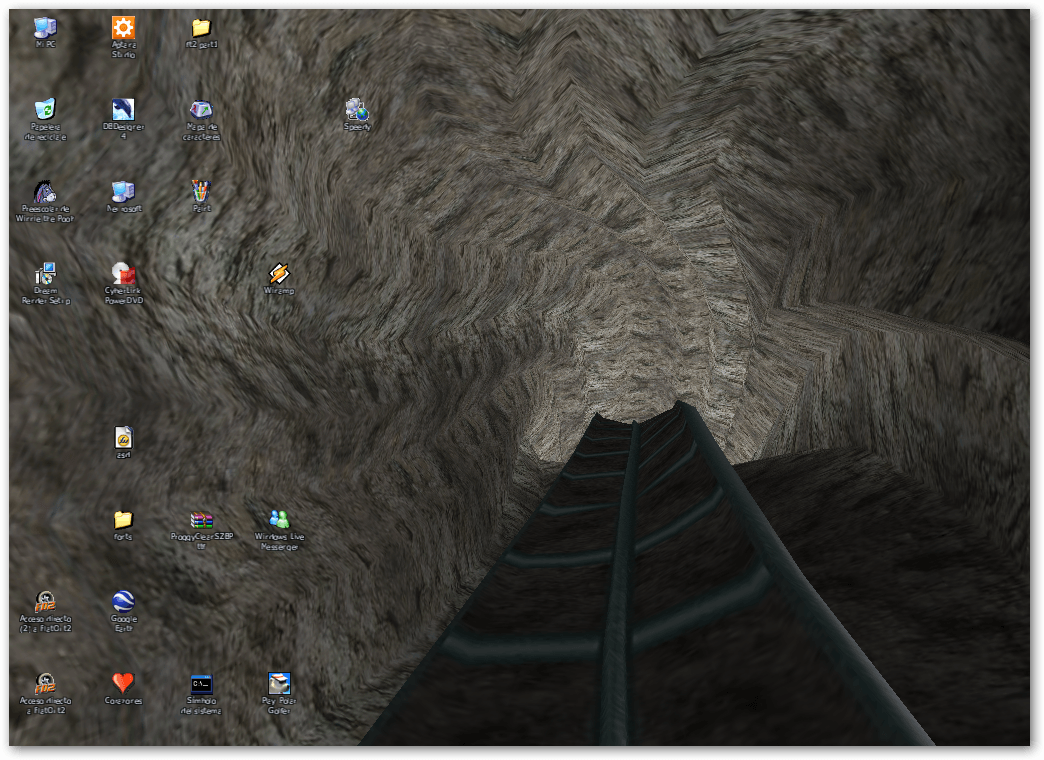Screen dimensions: 1044x760
Task: Open the fonts folder
Action: [x=123, y=520]
